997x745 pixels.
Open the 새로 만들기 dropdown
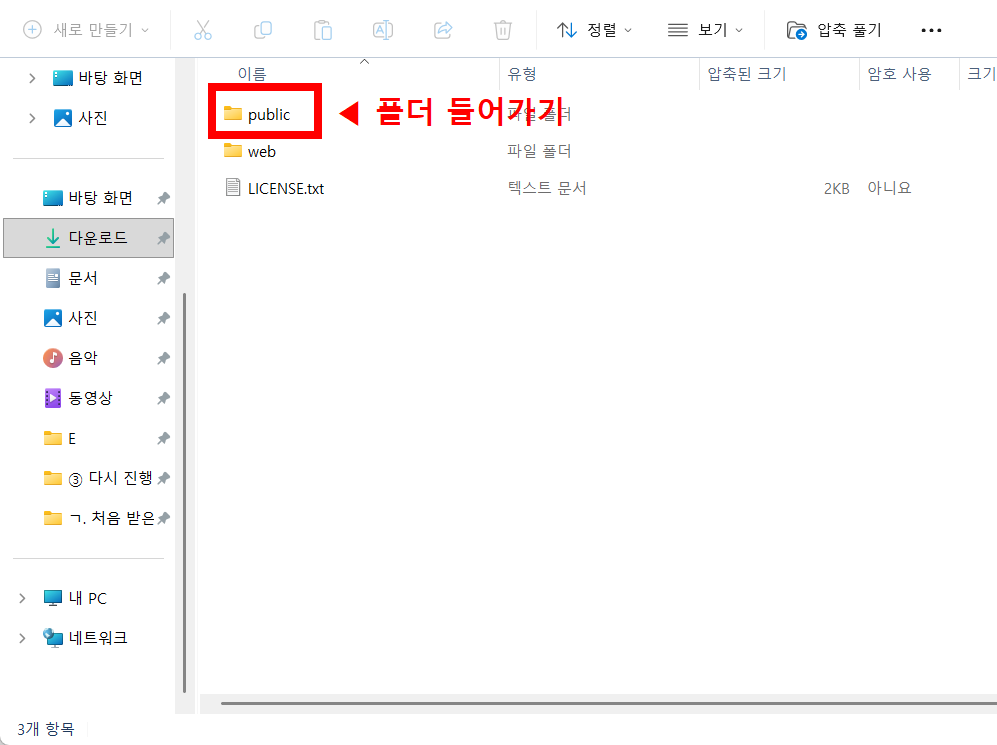[86, 30]
